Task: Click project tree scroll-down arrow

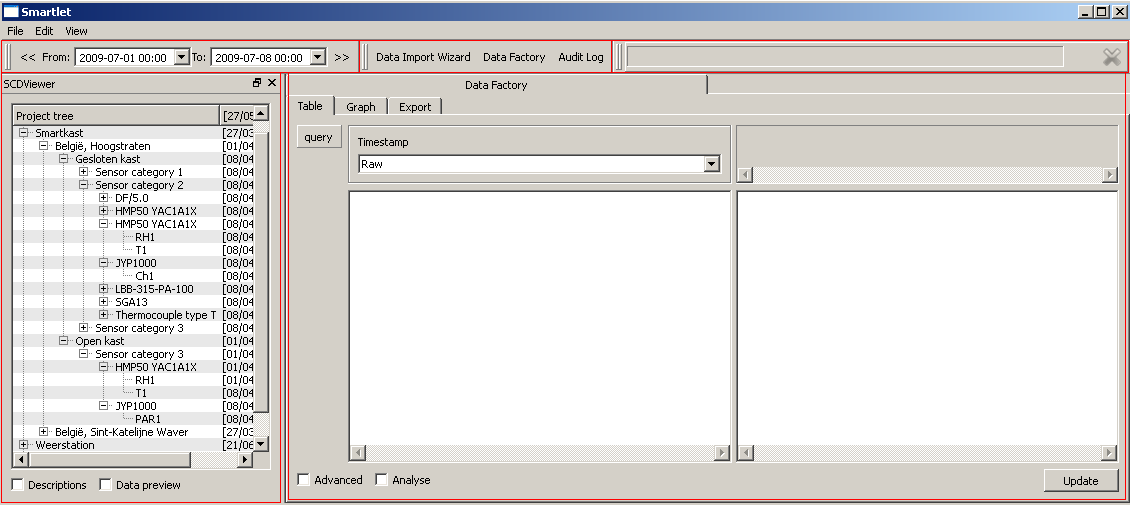Action: pos(262,444)
